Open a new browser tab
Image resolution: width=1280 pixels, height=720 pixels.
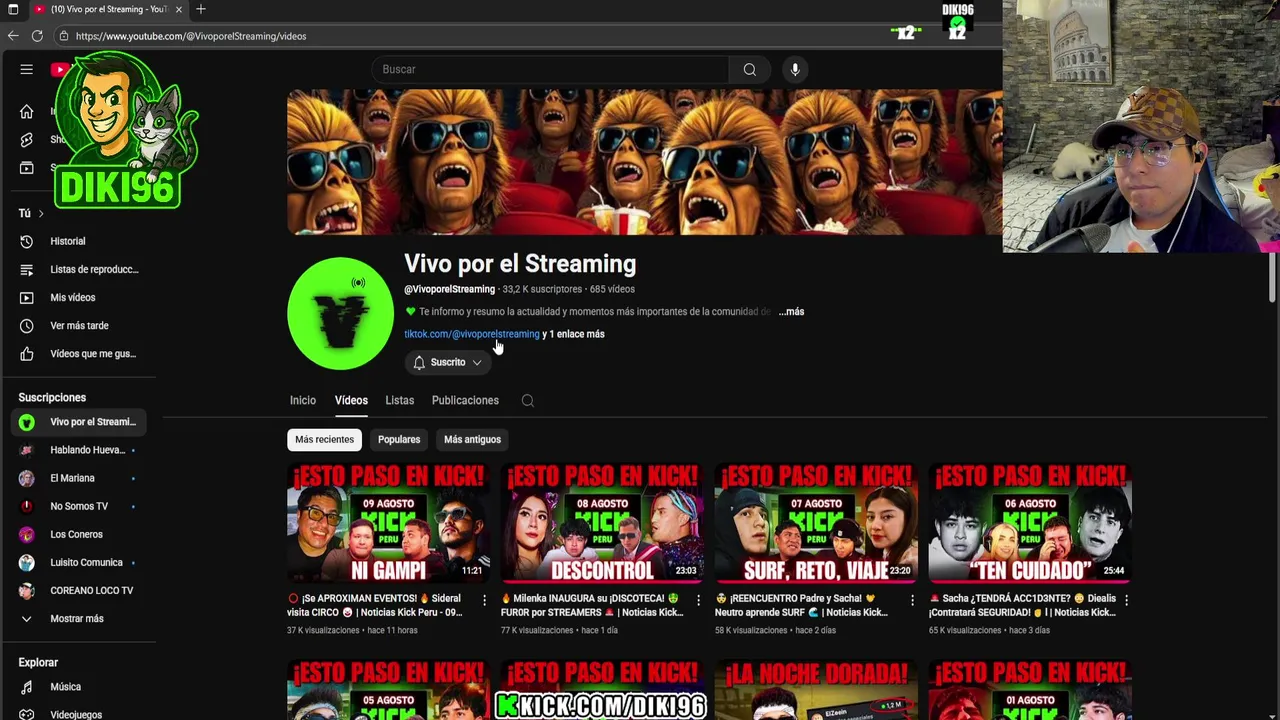pyautogui.click(x=200, y=9)
